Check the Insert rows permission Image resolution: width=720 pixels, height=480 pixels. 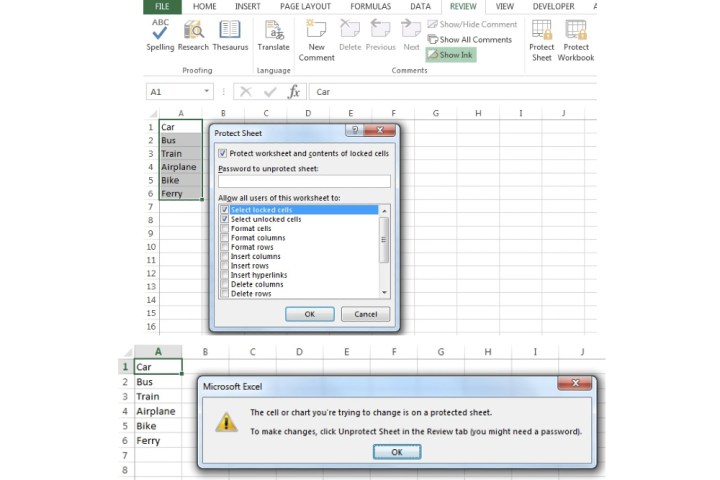tap(224, 266)
